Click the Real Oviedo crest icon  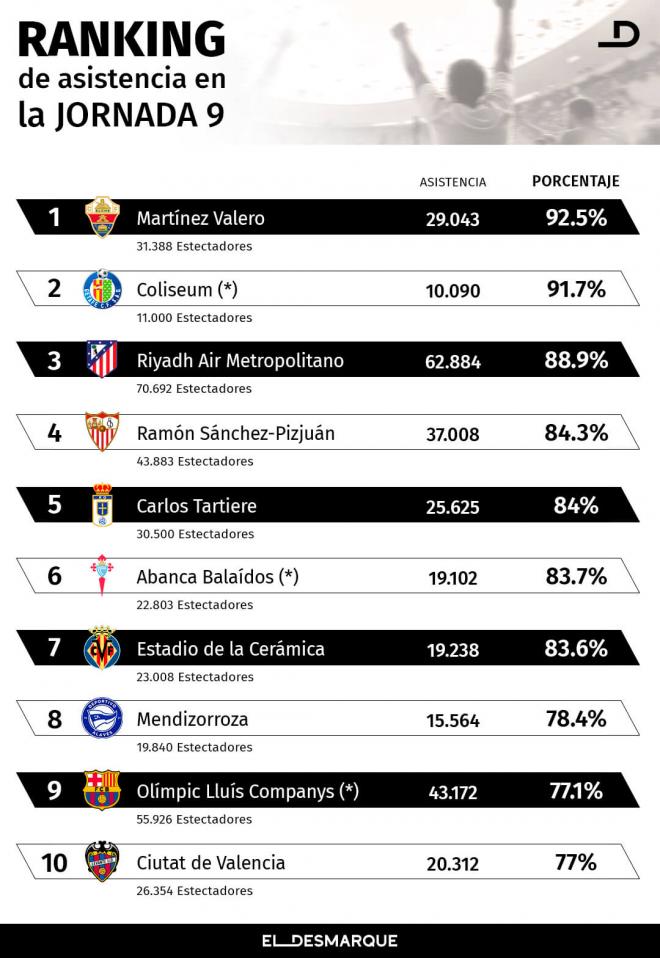coord(101,504)
